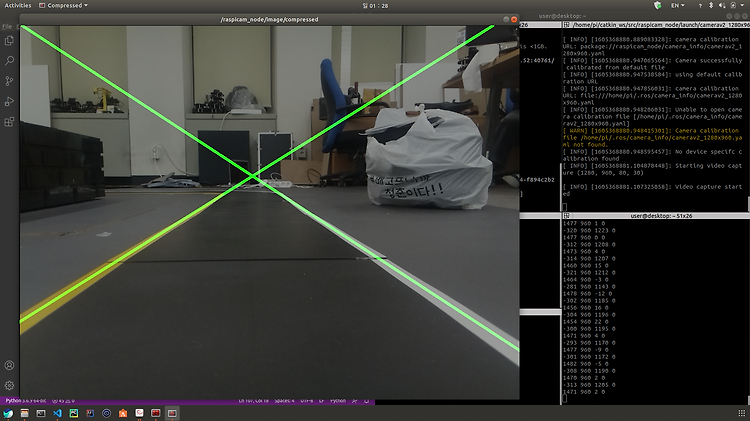Open the Activities overview
The width and height of the screenshot is (750, 421).
[18, 5]
